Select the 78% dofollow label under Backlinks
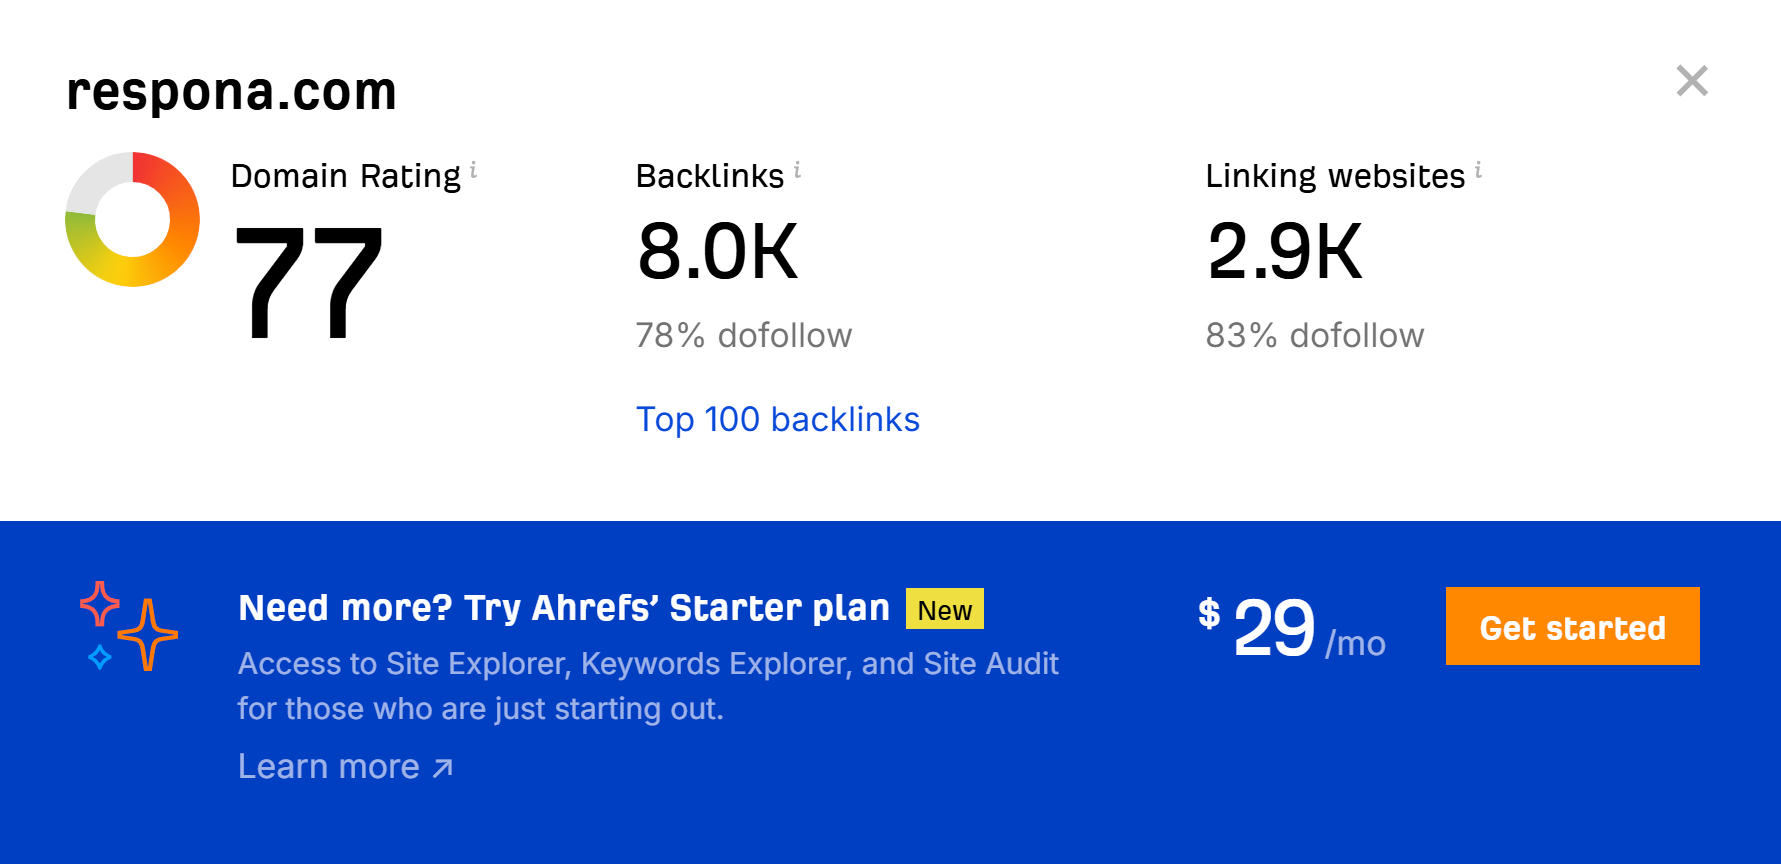Image resolution: width=1781 pixels, height=864 pixels. tap(744, 335)
